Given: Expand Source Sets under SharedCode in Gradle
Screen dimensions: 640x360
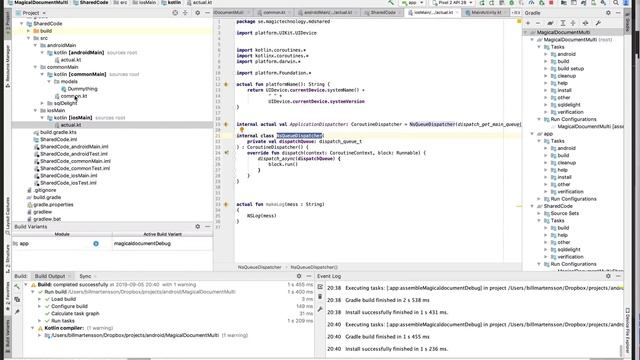Looking at the screenshot, I should pyautogui.click(x=539, y=213).
